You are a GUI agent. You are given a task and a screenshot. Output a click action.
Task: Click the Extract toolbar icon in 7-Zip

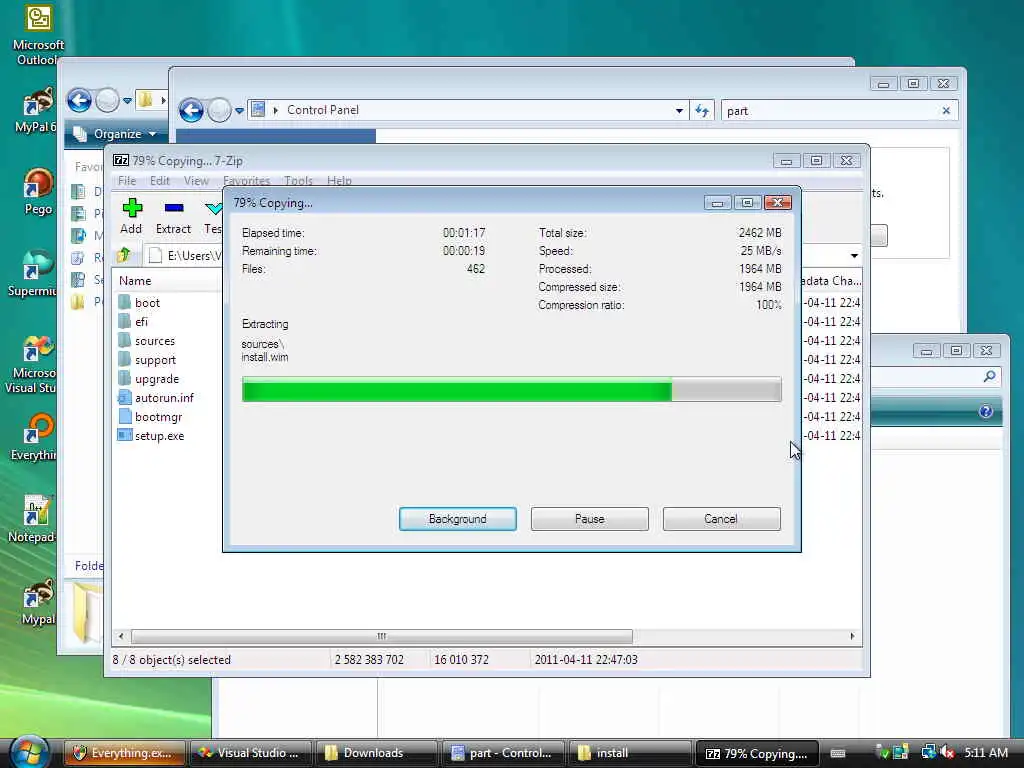174,208
